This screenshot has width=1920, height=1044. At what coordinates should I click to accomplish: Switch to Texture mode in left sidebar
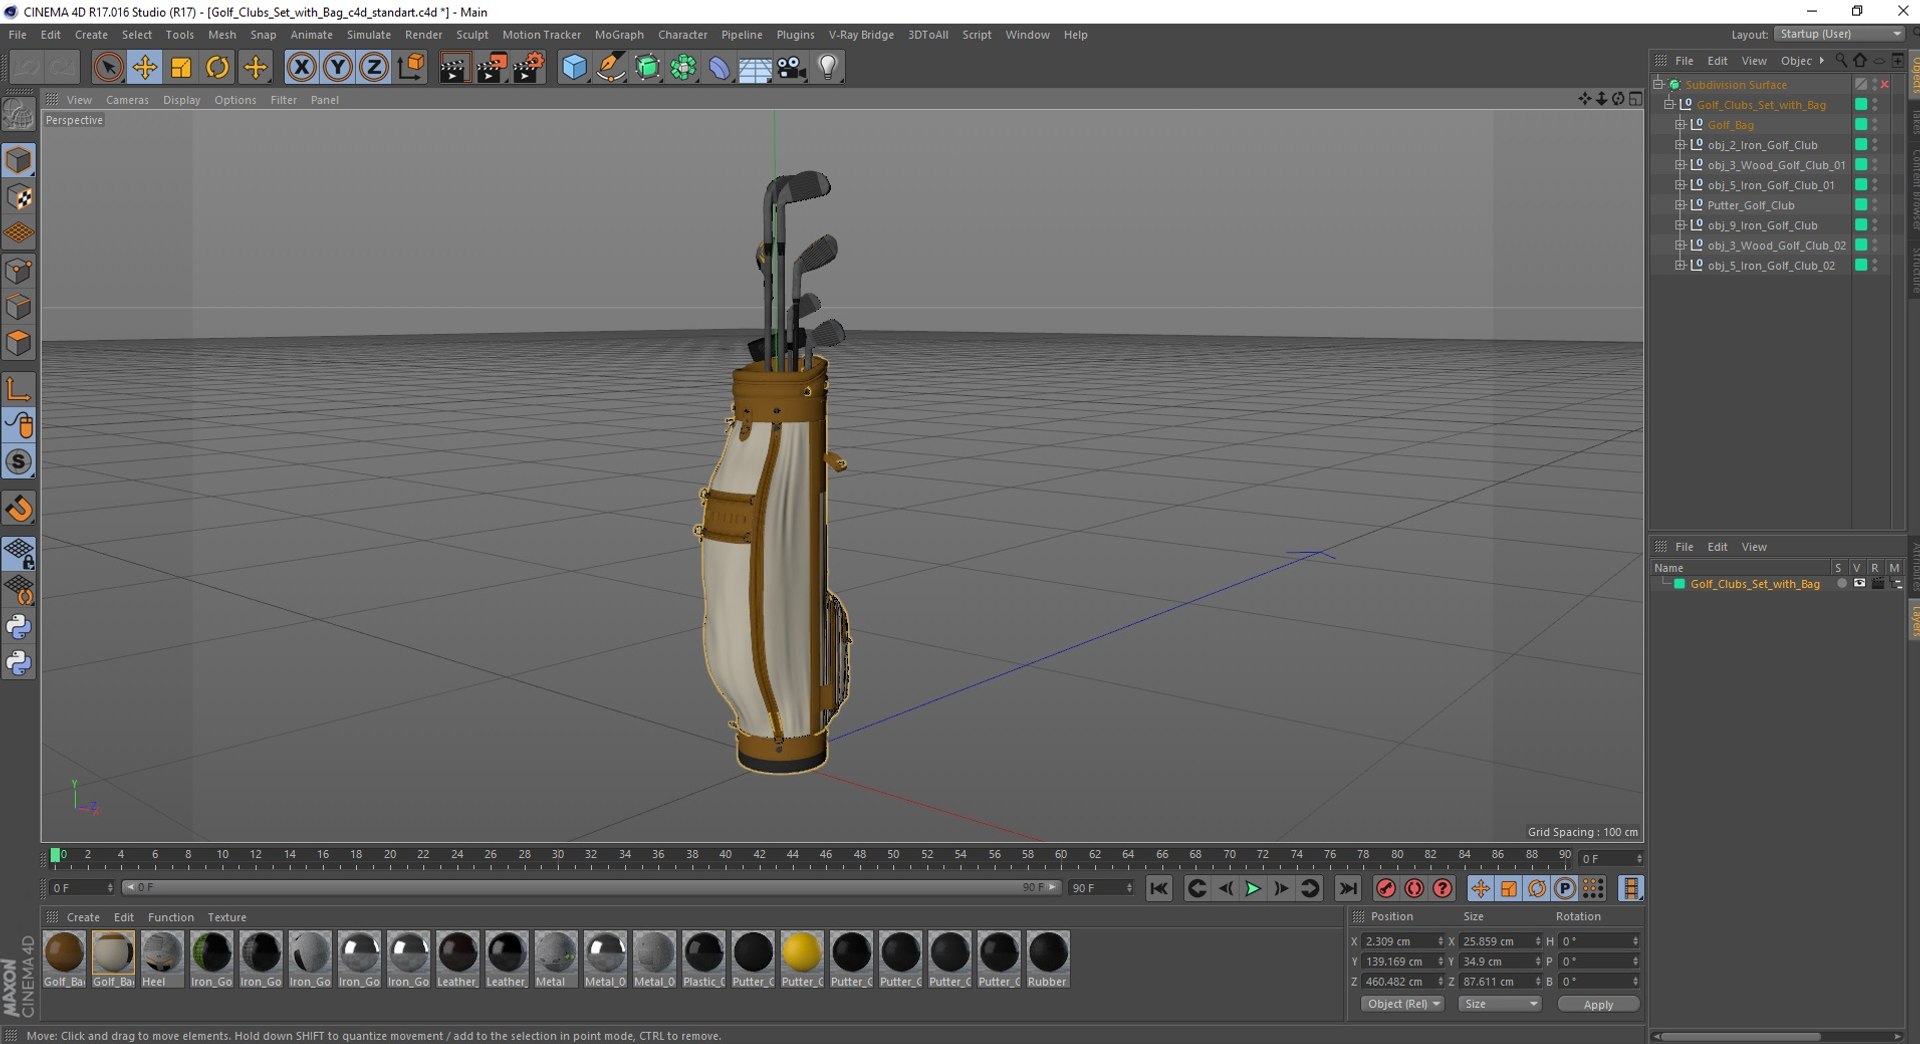coord(19,197)
